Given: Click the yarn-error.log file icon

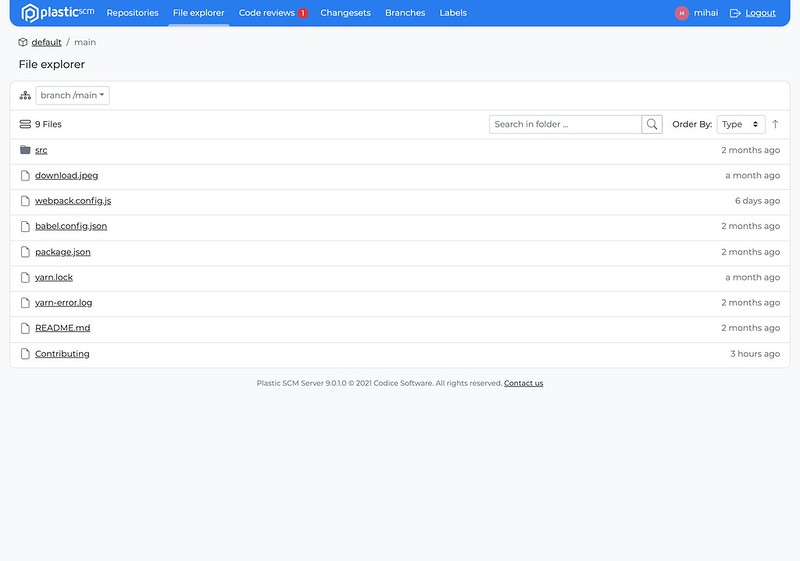Looking at the screenshot, I should 25,303.
